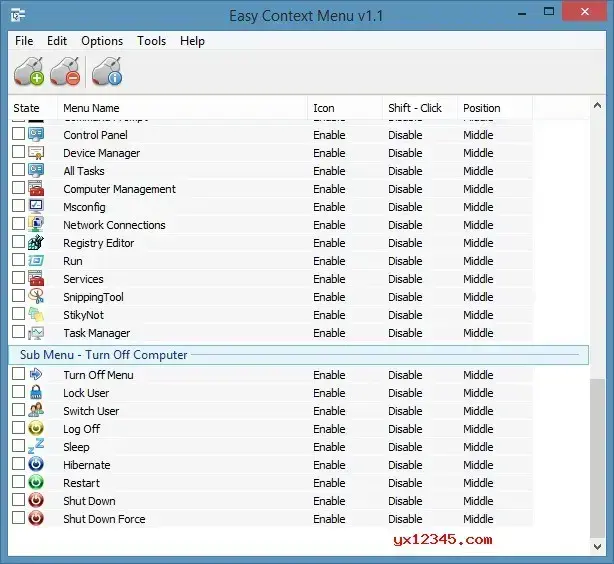This screenshot has width=614, height=564.
Task: Click the Middle position value for Hibernate
Action: point(478,465)
